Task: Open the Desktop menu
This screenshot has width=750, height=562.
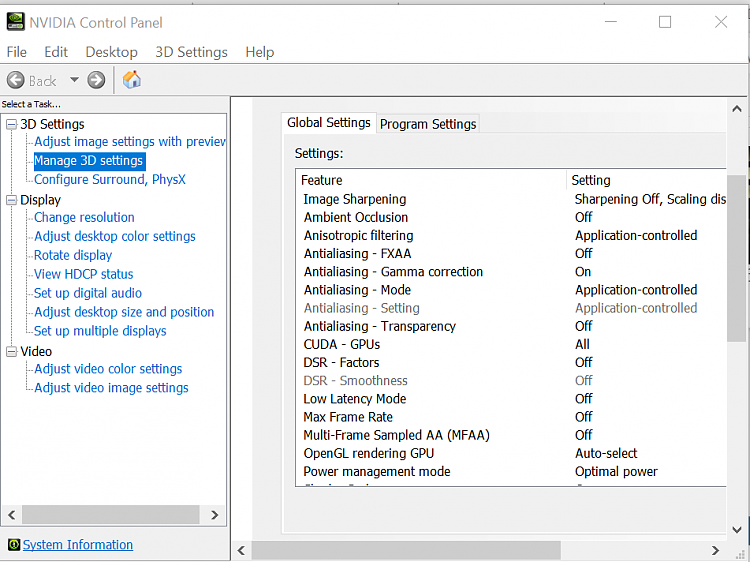Action: [111, 52]
